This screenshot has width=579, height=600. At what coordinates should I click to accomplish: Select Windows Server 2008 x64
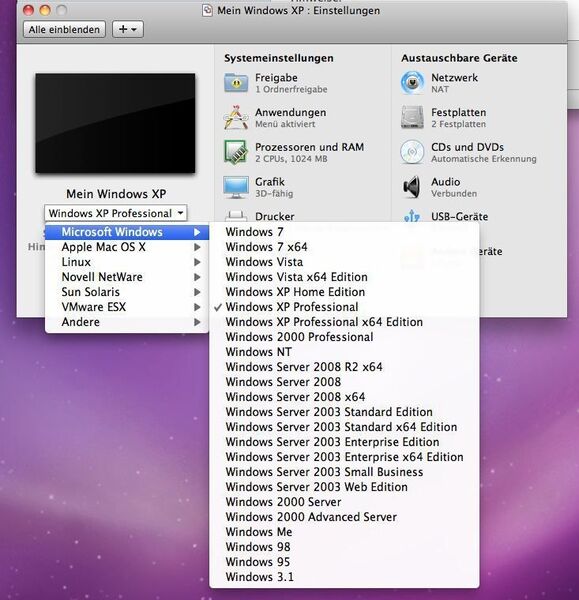(x=344, y=397)
